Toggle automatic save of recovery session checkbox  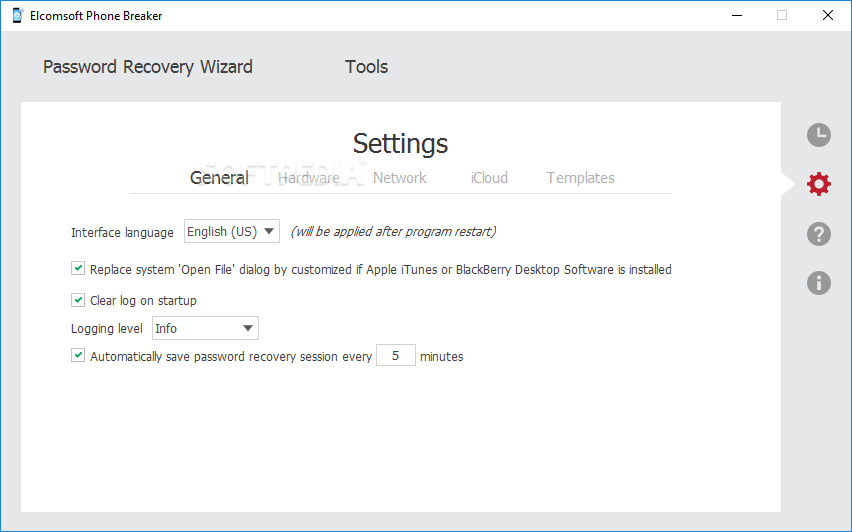(x=78, y=355)
